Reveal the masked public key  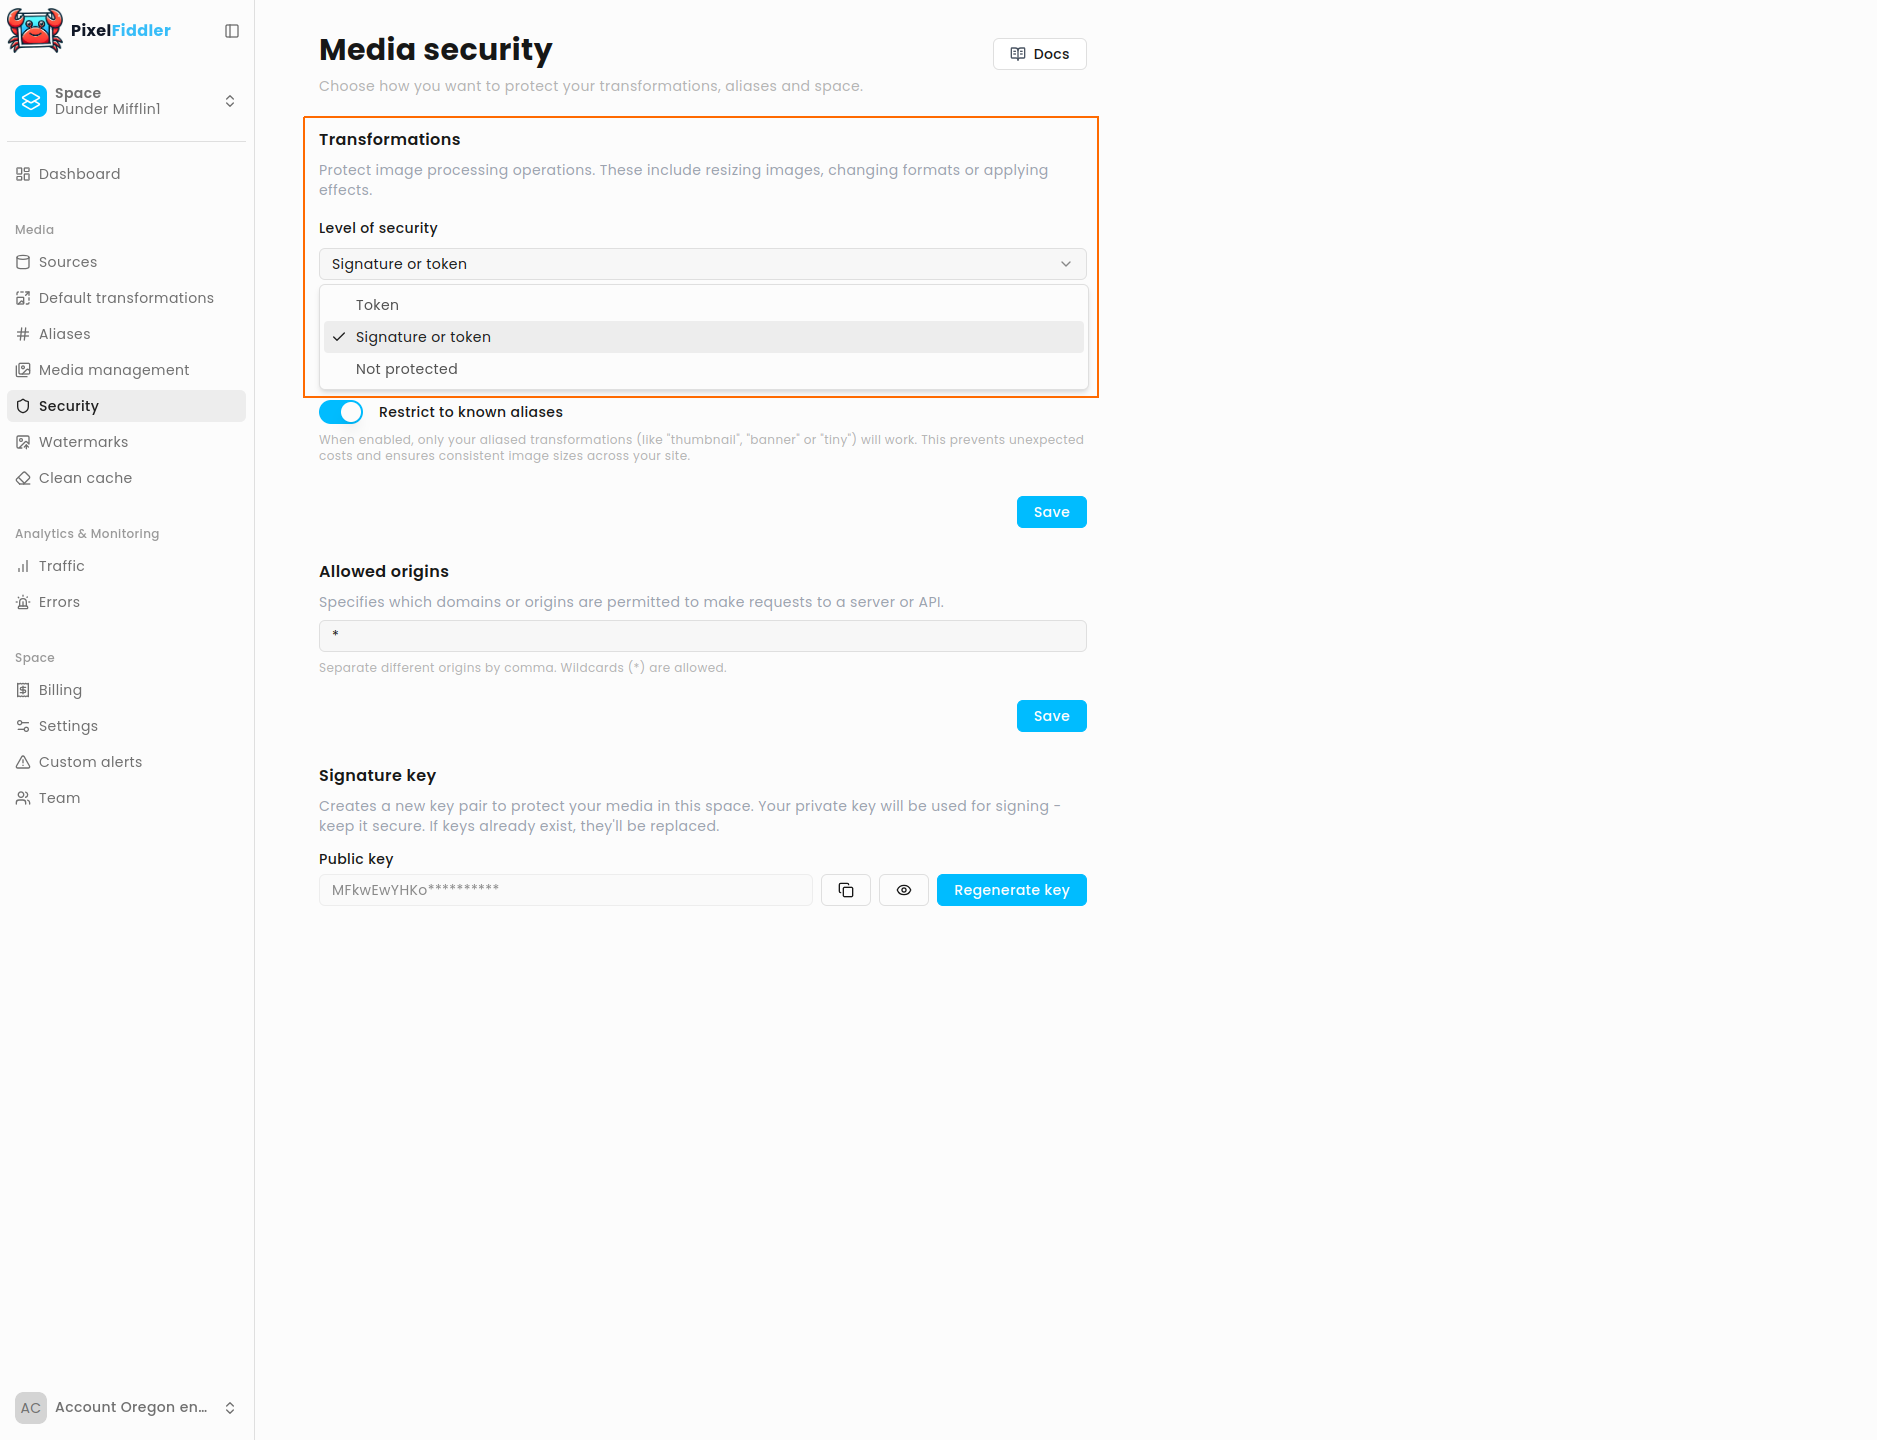(x=904, y=890)
